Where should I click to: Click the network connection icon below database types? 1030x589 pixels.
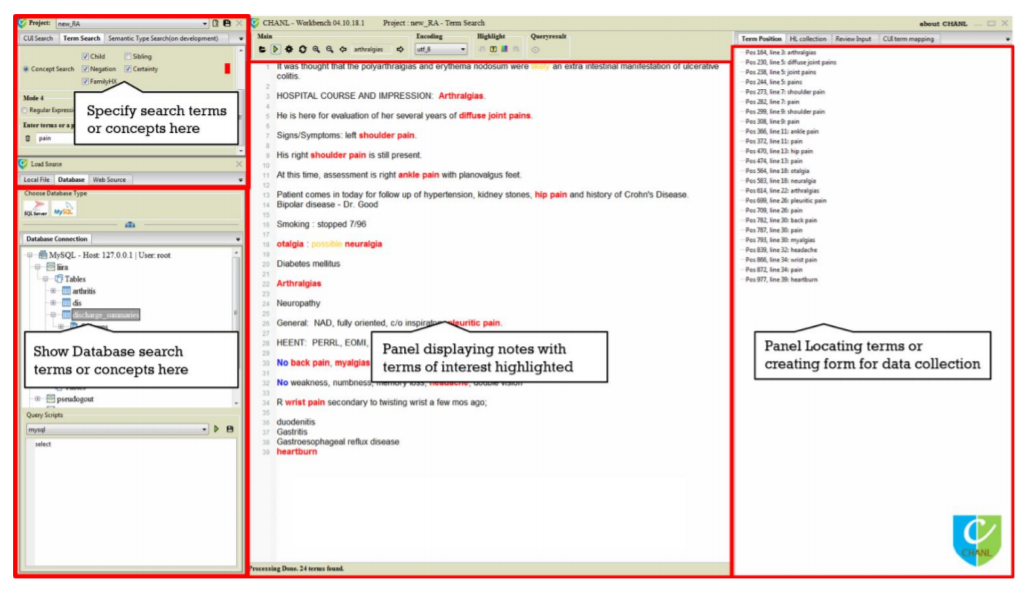(130, 225)
